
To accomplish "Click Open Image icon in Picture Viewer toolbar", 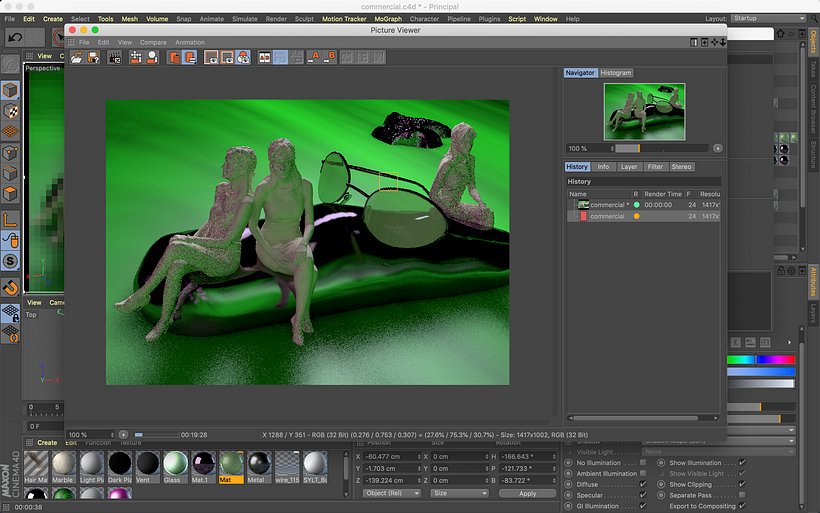I will pos(76,58).
